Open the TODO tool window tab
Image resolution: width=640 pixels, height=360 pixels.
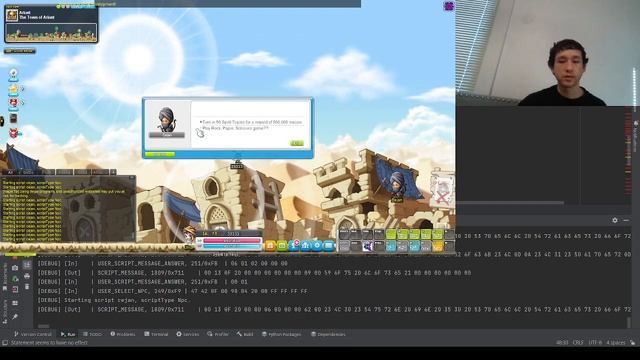point(92,334)
